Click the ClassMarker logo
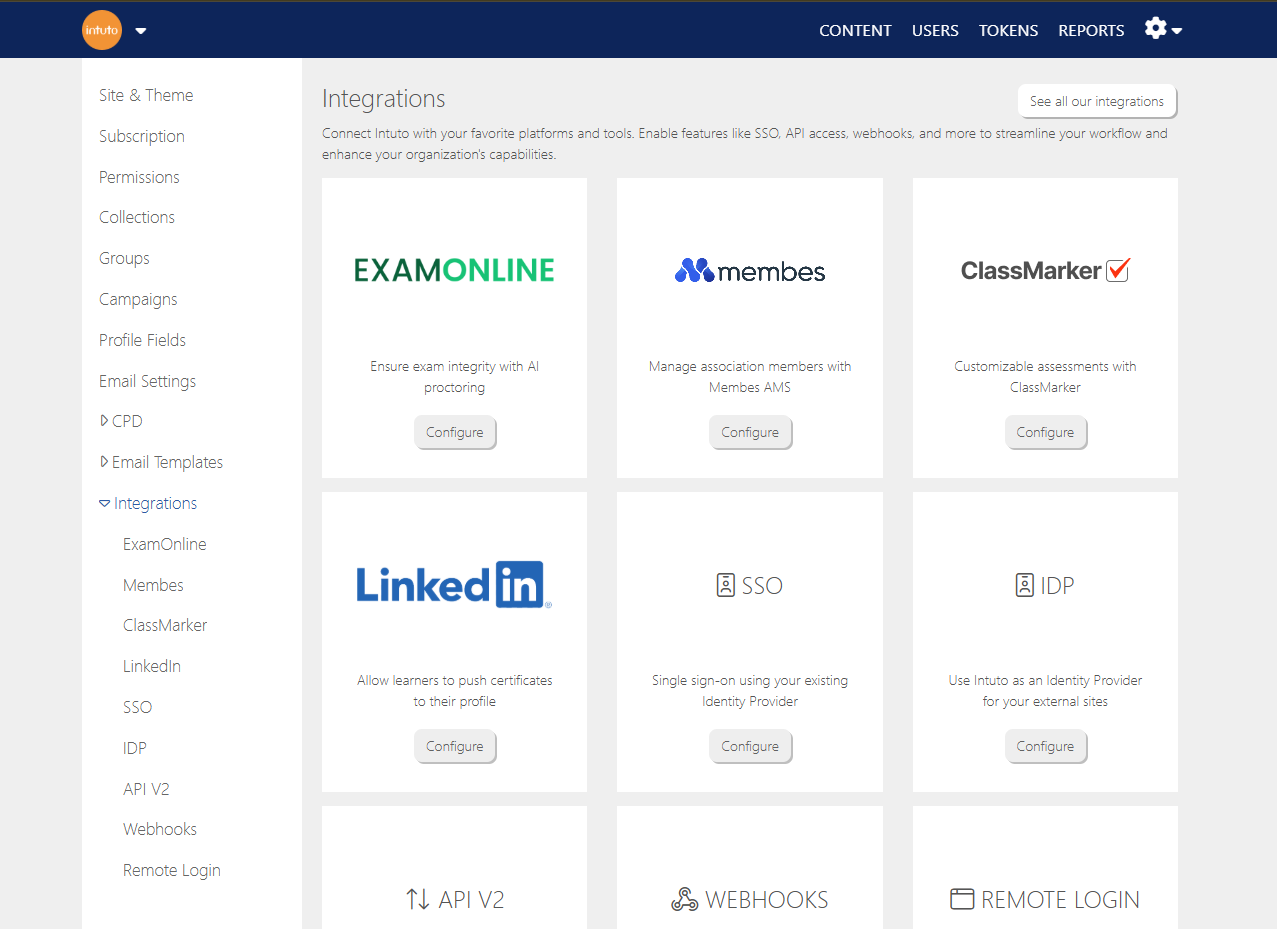This screenshot has width=1277, height=929. pos(1045,270)
